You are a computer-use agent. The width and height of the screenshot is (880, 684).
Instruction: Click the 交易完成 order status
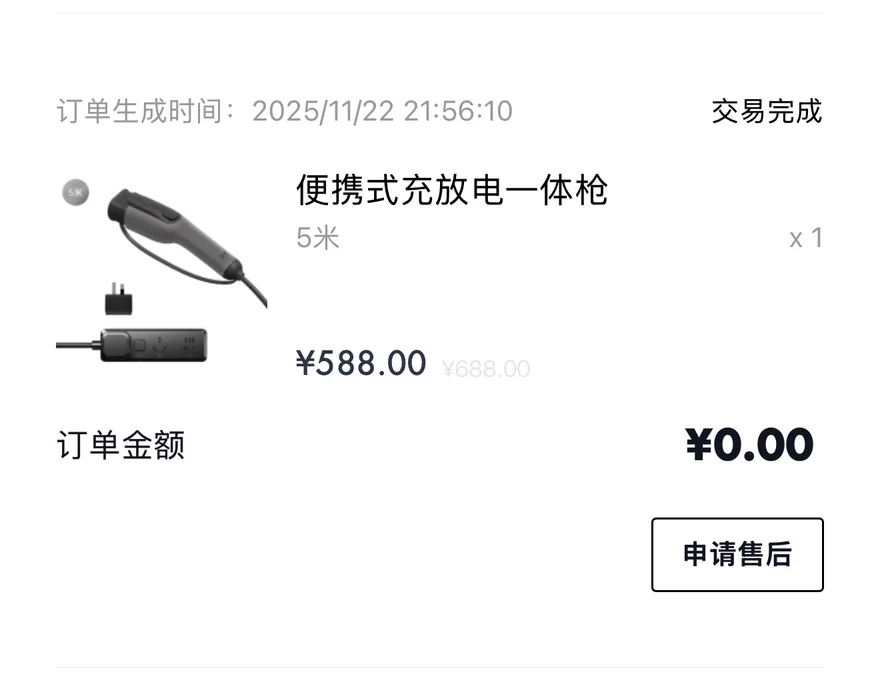pos(767,111)
